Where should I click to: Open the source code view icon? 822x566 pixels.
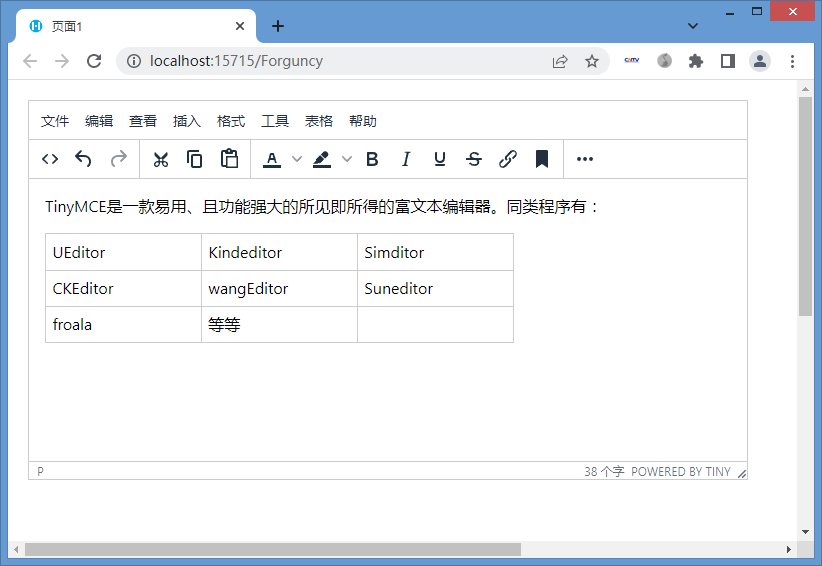[x=50, y=159]
